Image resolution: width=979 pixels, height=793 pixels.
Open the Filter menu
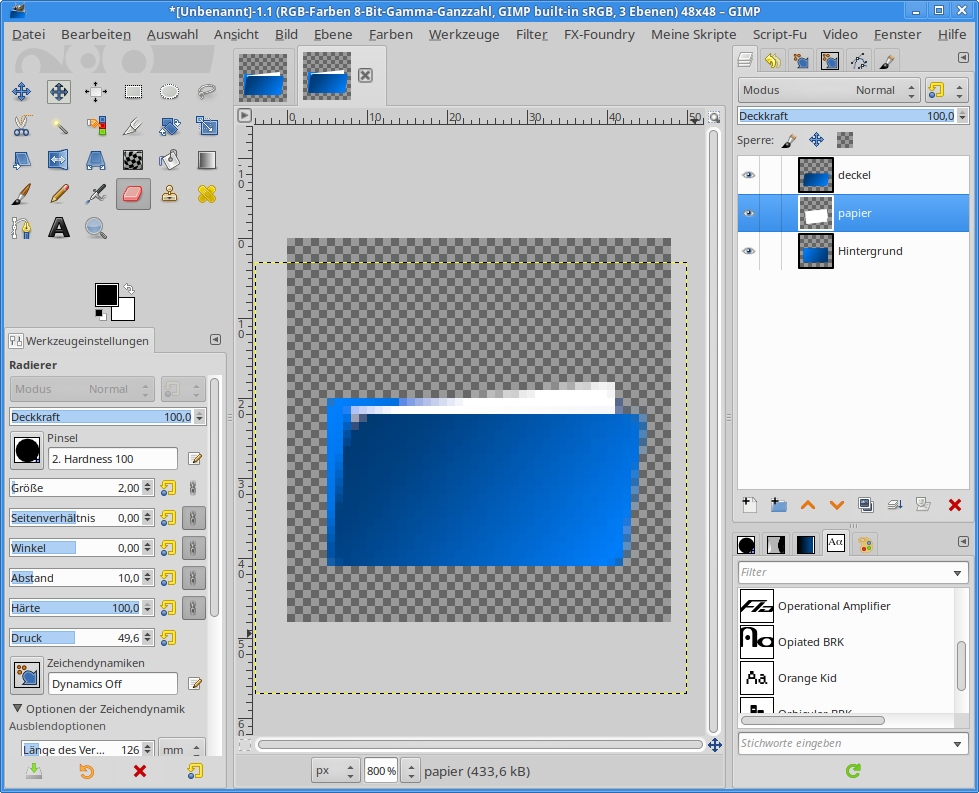pos(531,34)
